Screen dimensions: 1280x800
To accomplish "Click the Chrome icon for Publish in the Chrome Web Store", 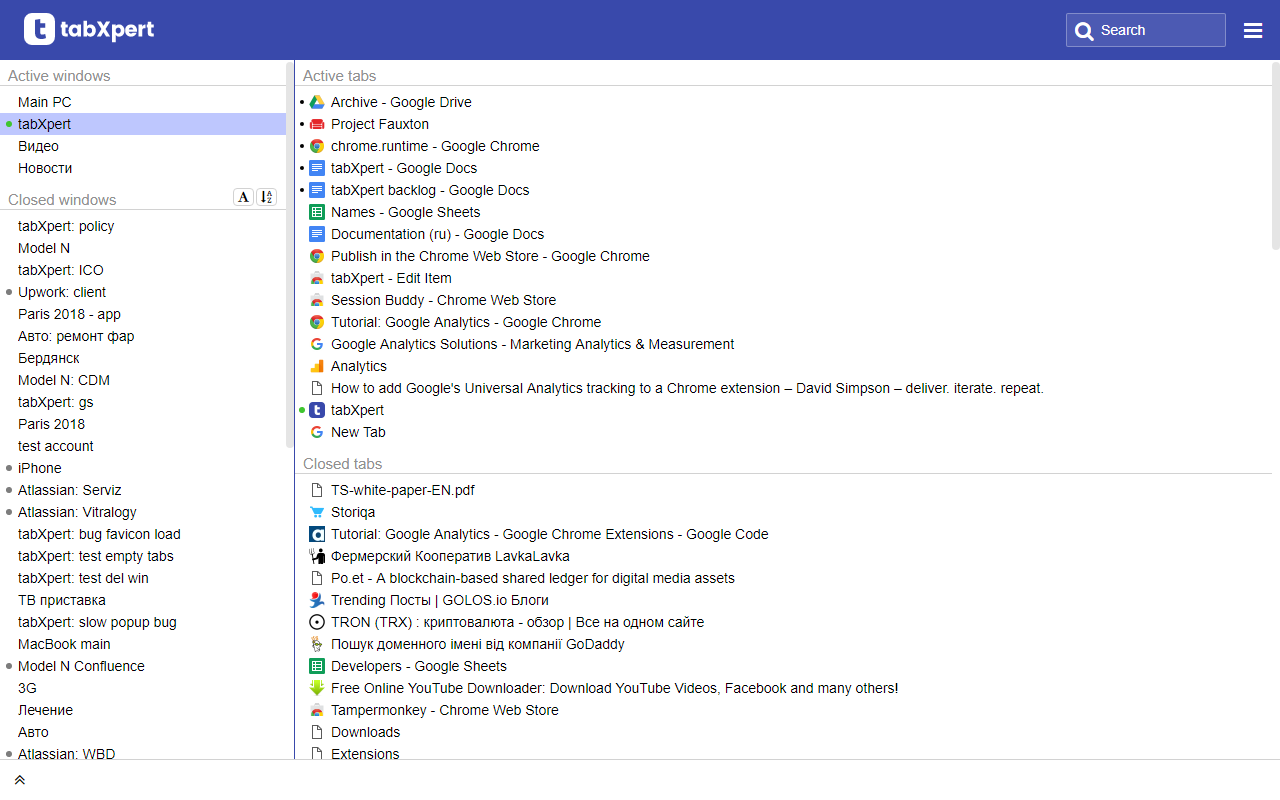I will pyautogui.click(x=317, y=256).
